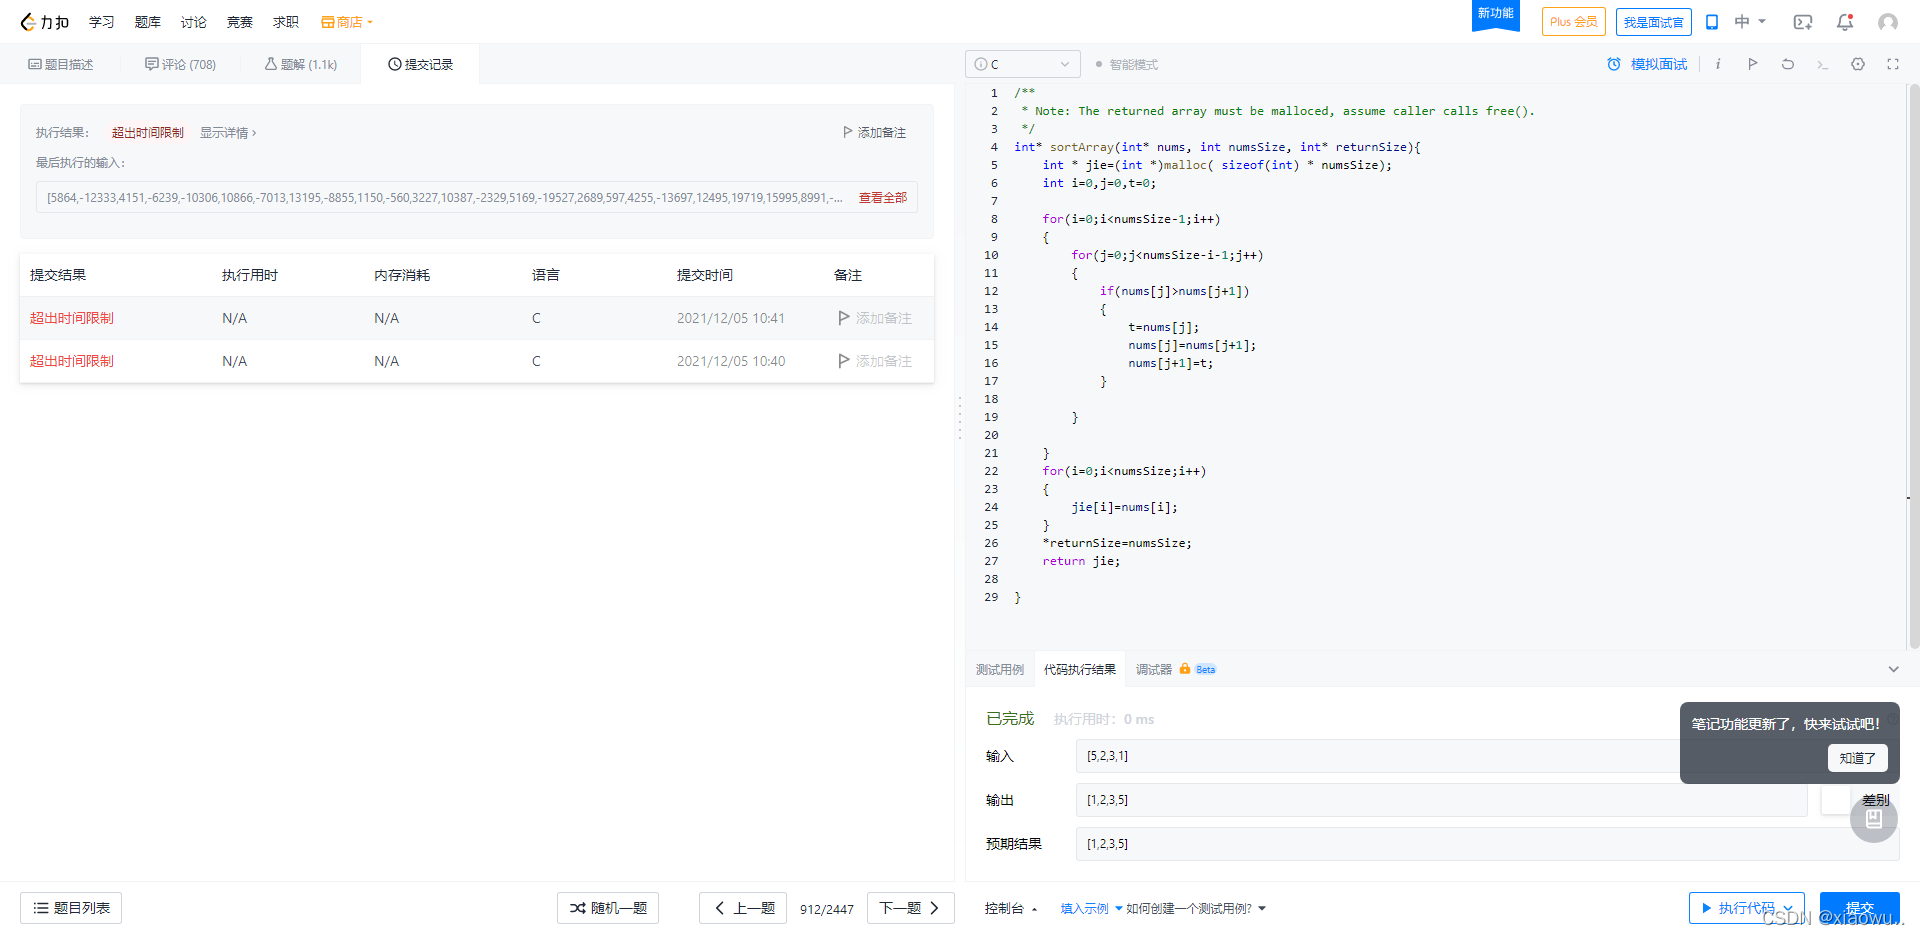
Task: Dismiss tooltip with 知道了 button
Action: point(1858,758)
